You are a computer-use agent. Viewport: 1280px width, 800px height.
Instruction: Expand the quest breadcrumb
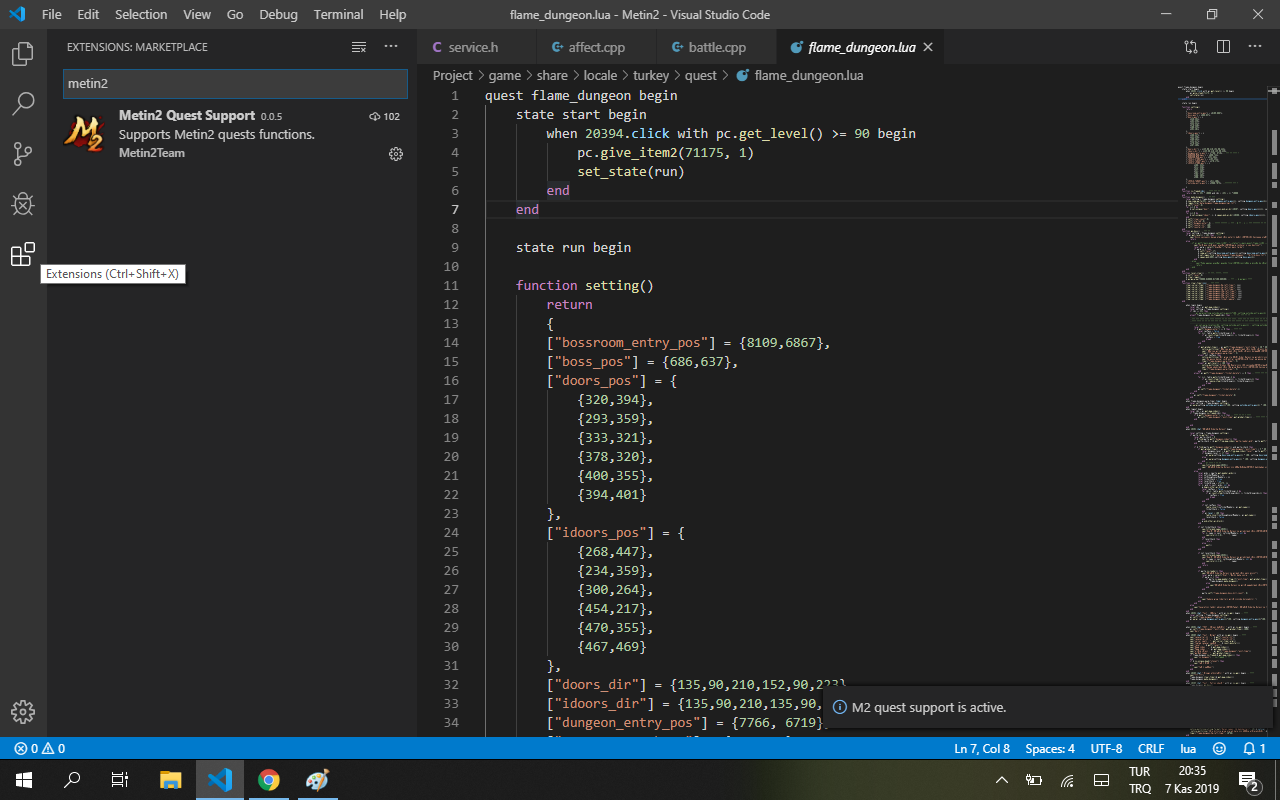[701, 75]
